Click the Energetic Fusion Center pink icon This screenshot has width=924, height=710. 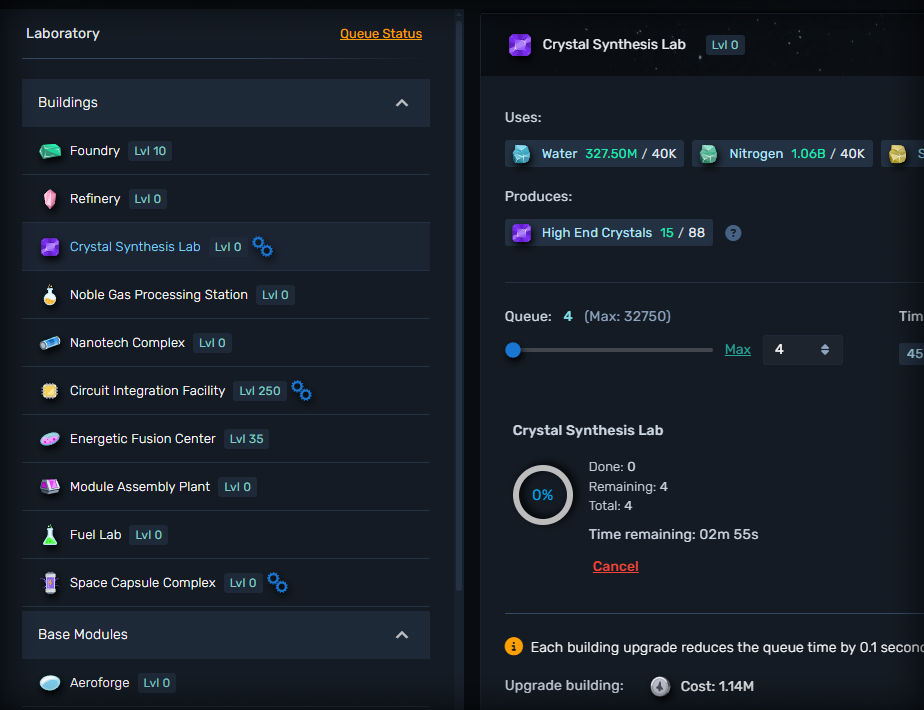tap(50, 439)
